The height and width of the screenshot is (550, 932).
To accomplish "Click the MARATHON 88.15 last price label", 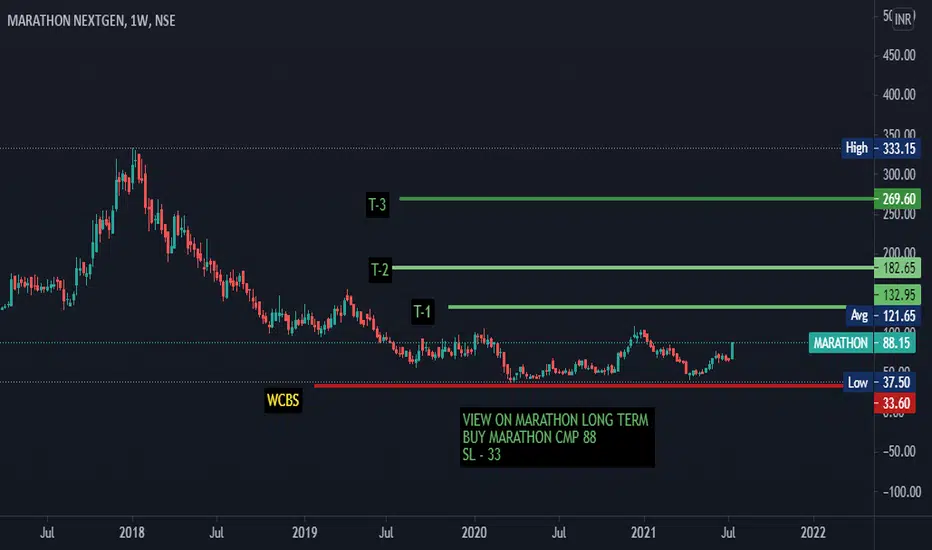I will [x=862, y=343].
